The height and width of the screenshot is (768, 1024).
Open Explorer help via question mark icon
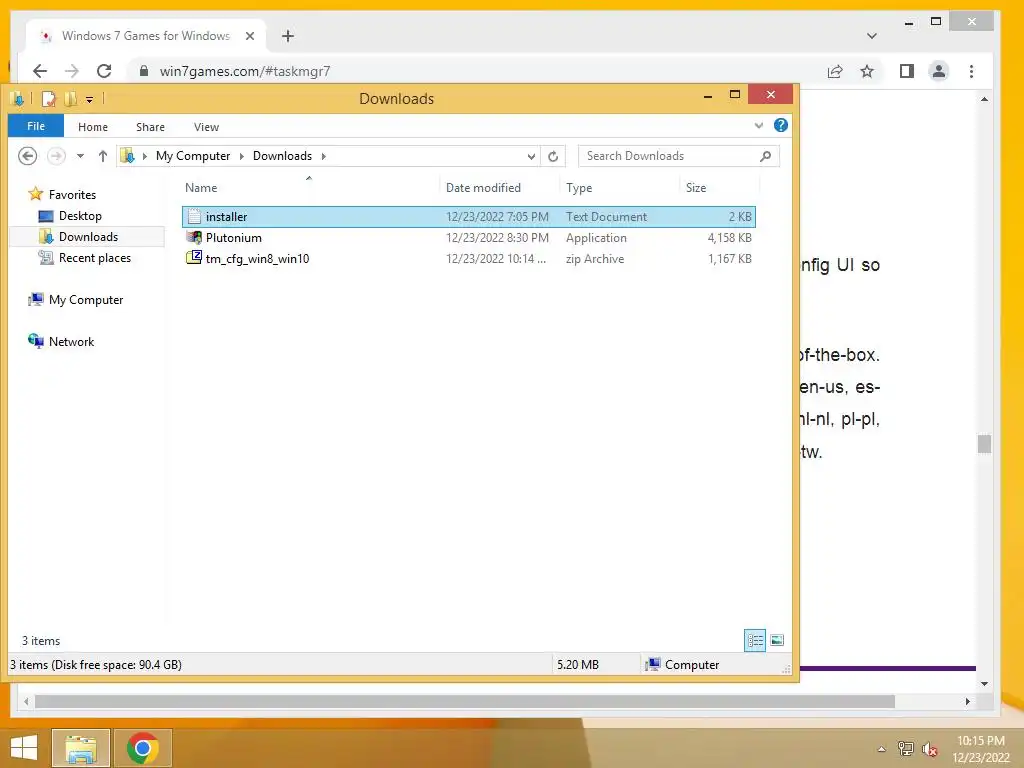(780, 125)
